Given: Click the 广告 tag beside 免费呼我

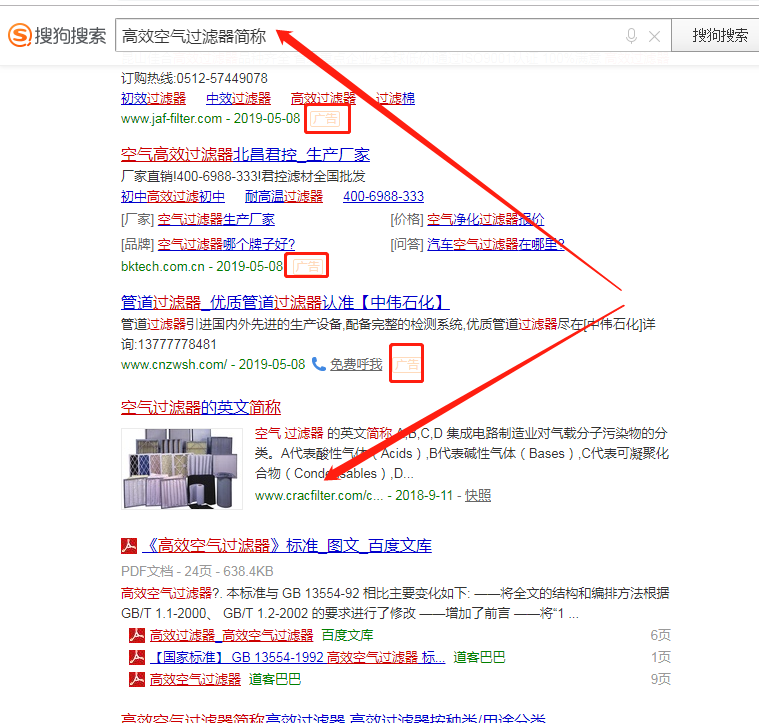Looking at the screenshot, I should coord(407,364).
